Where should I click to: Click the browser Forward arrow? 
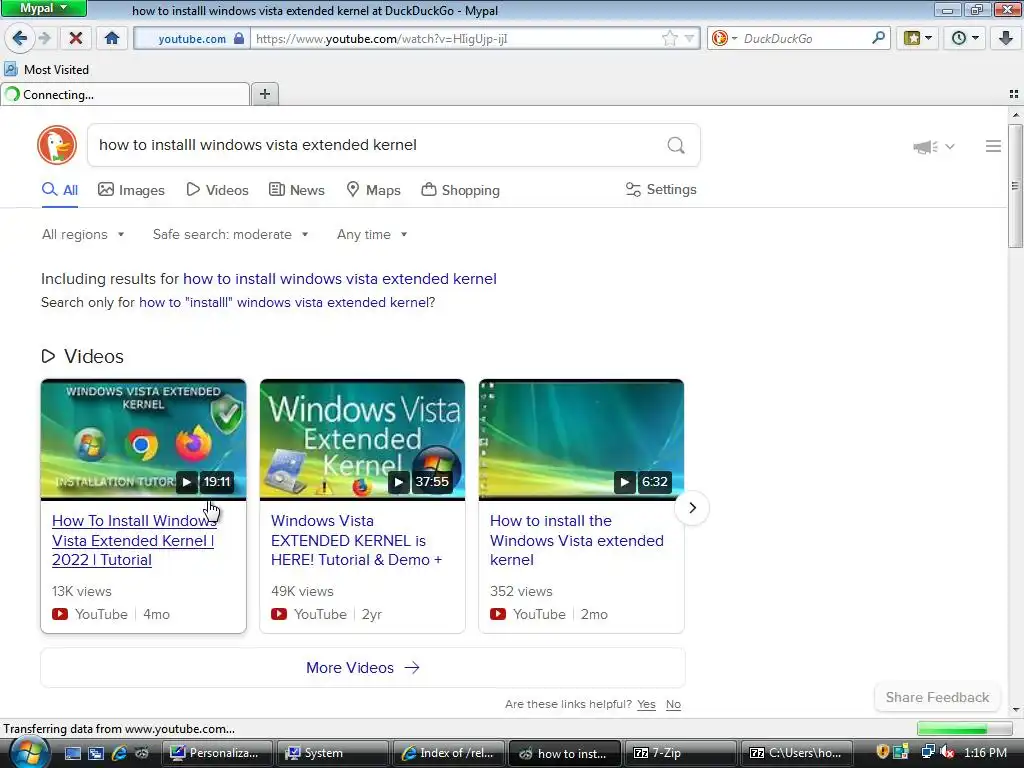click(x=44, y=39)
